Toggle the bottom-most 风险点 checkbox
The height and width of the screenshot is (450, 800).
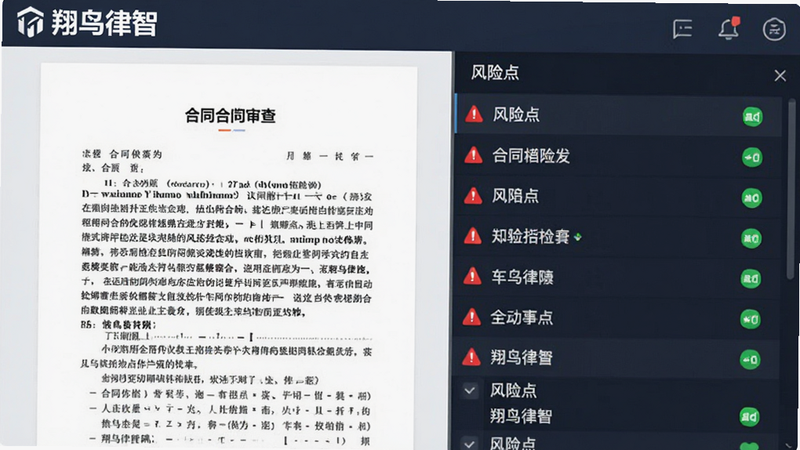[470, 443]
